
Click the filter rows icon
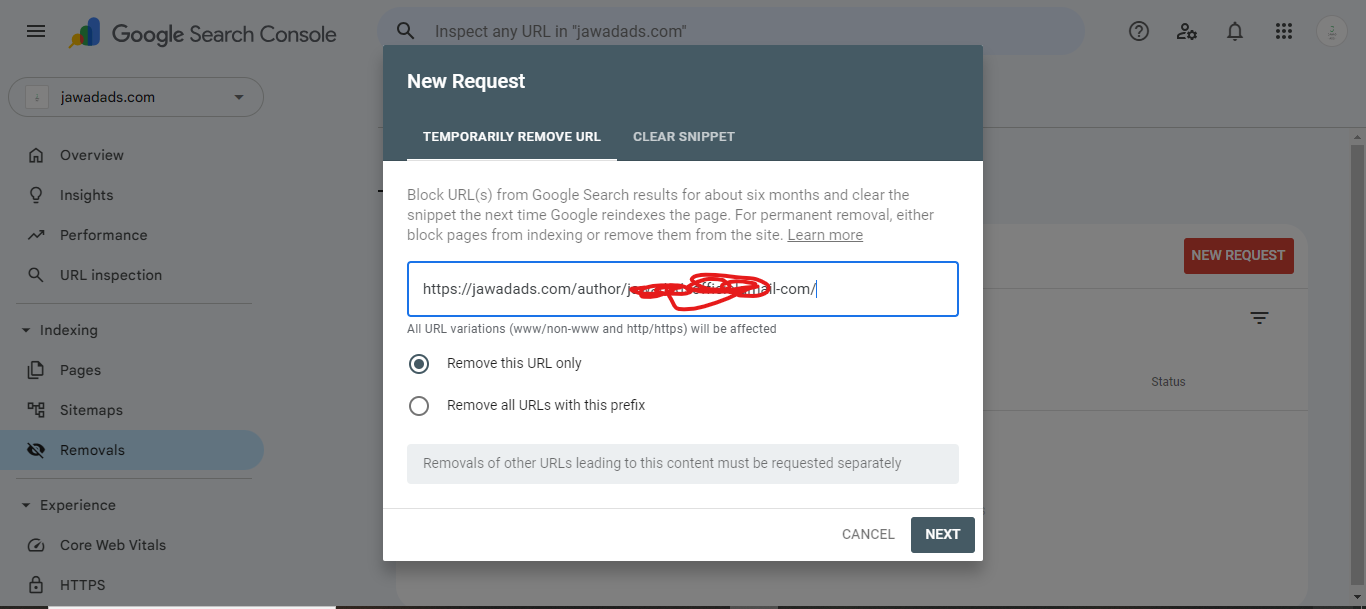click(1259, 318)
